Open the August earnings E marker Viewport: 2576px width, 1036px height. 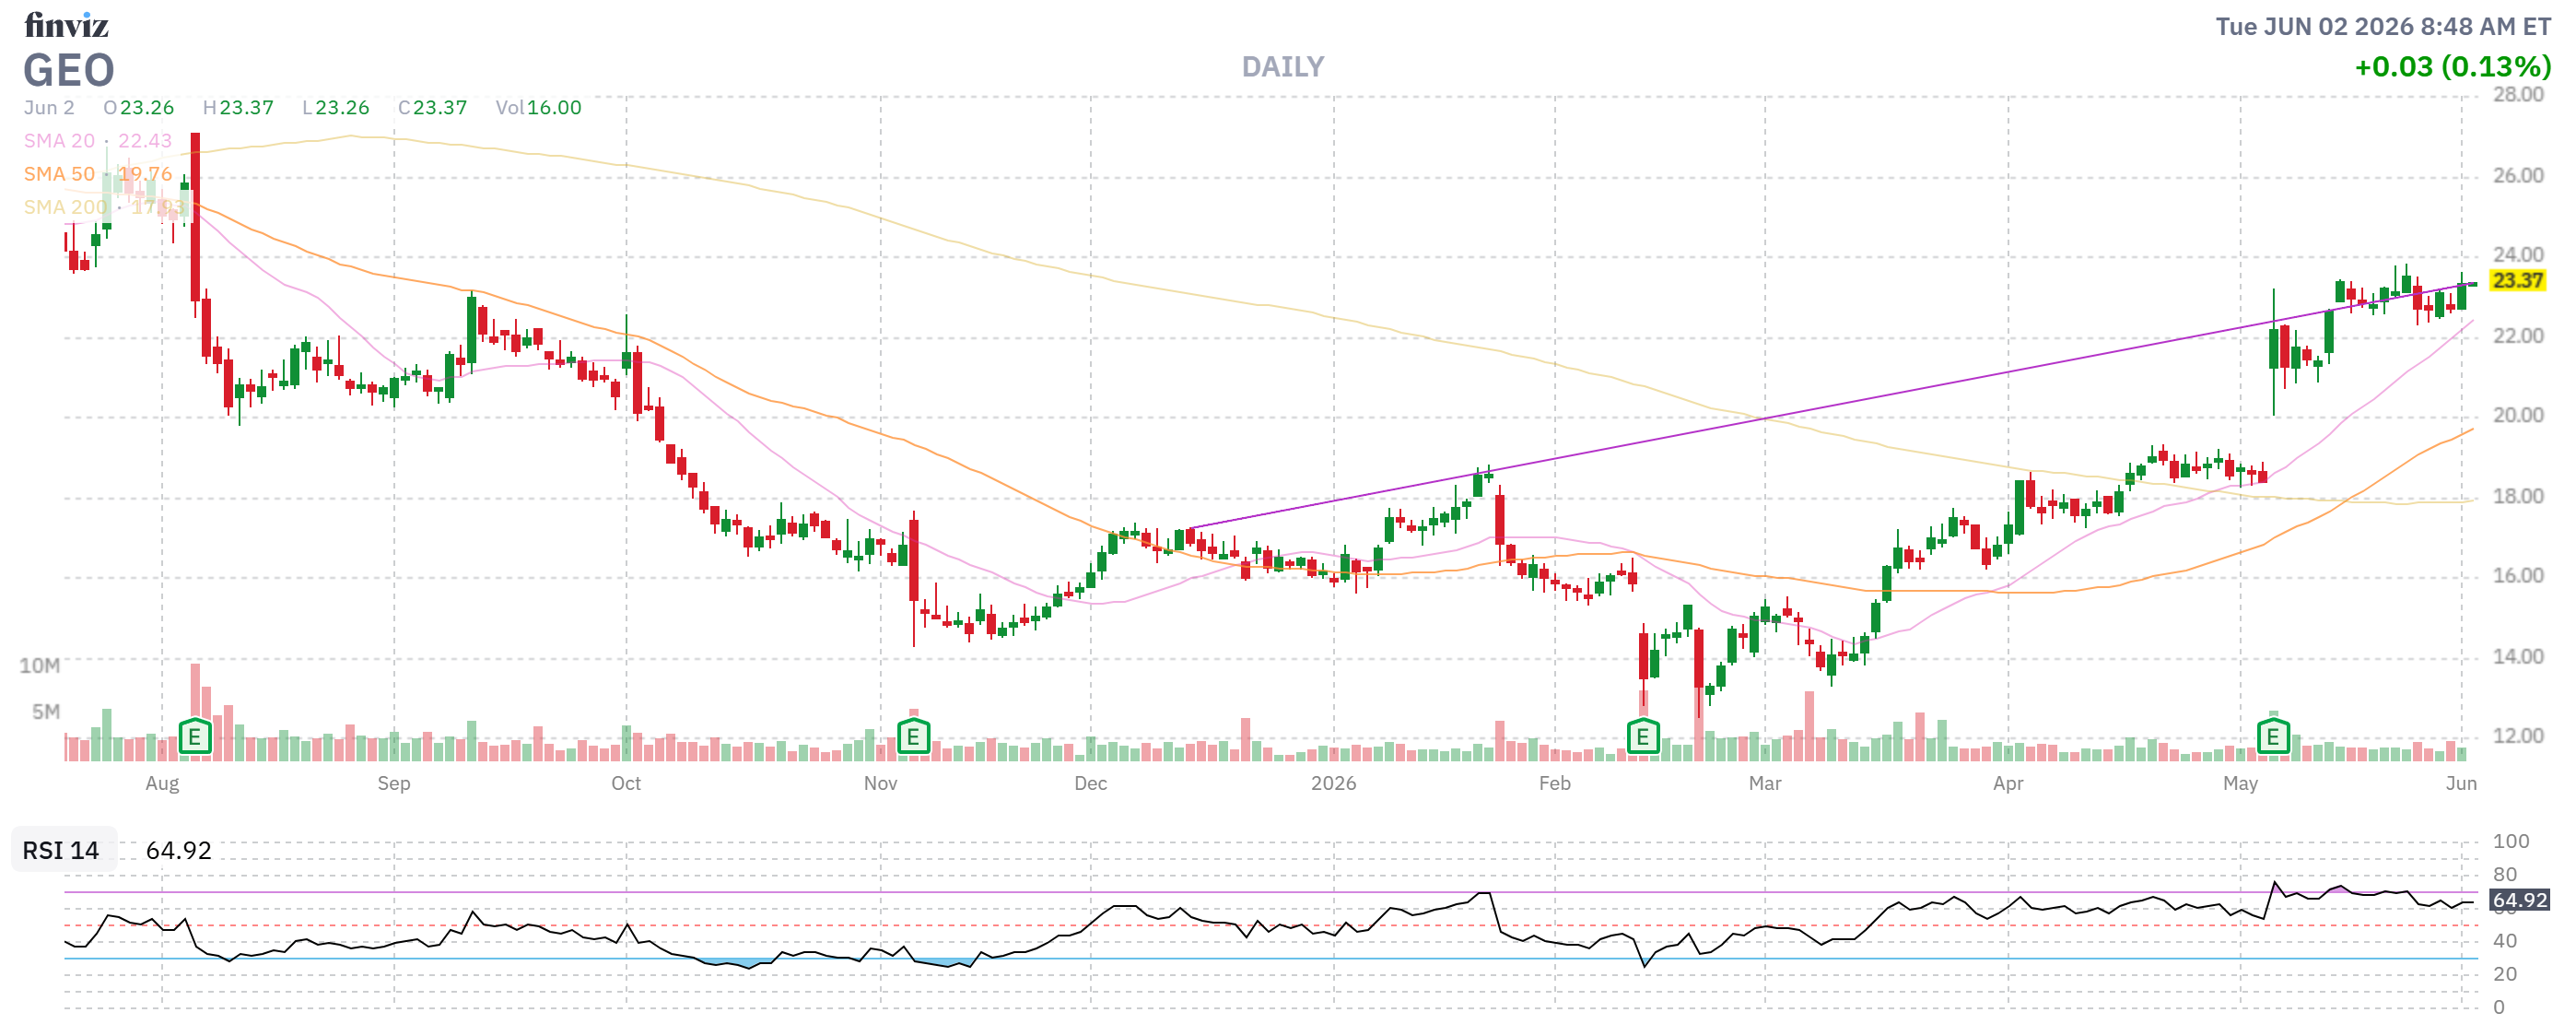pos(195,738)
